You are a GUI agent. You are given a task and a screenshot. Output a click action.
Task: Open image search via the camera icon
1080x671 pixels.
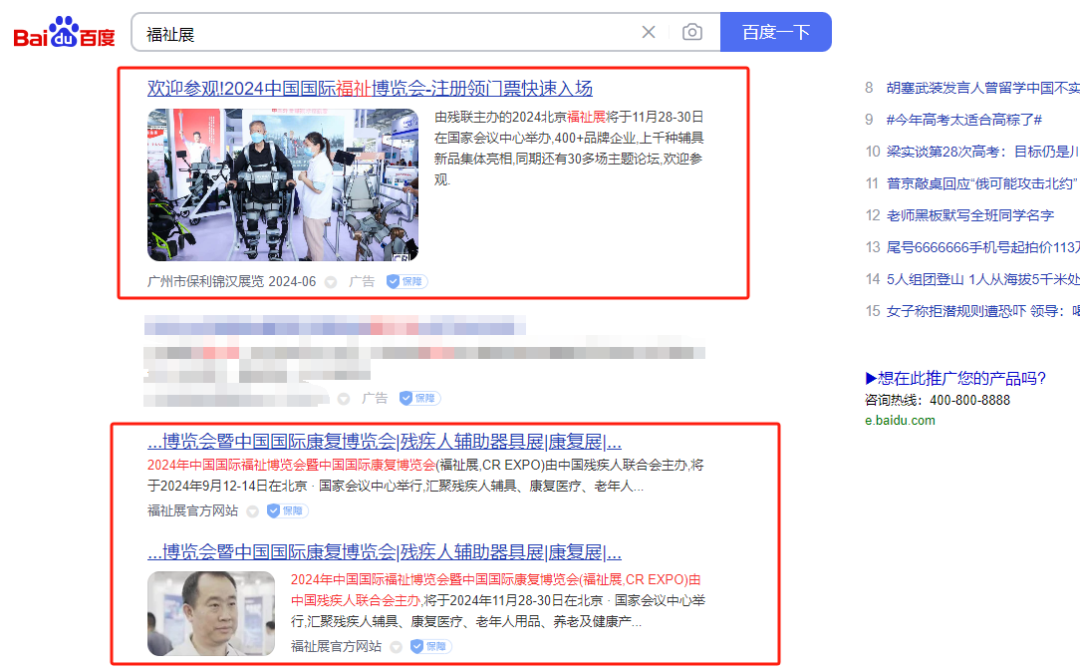tap(692, 32)
